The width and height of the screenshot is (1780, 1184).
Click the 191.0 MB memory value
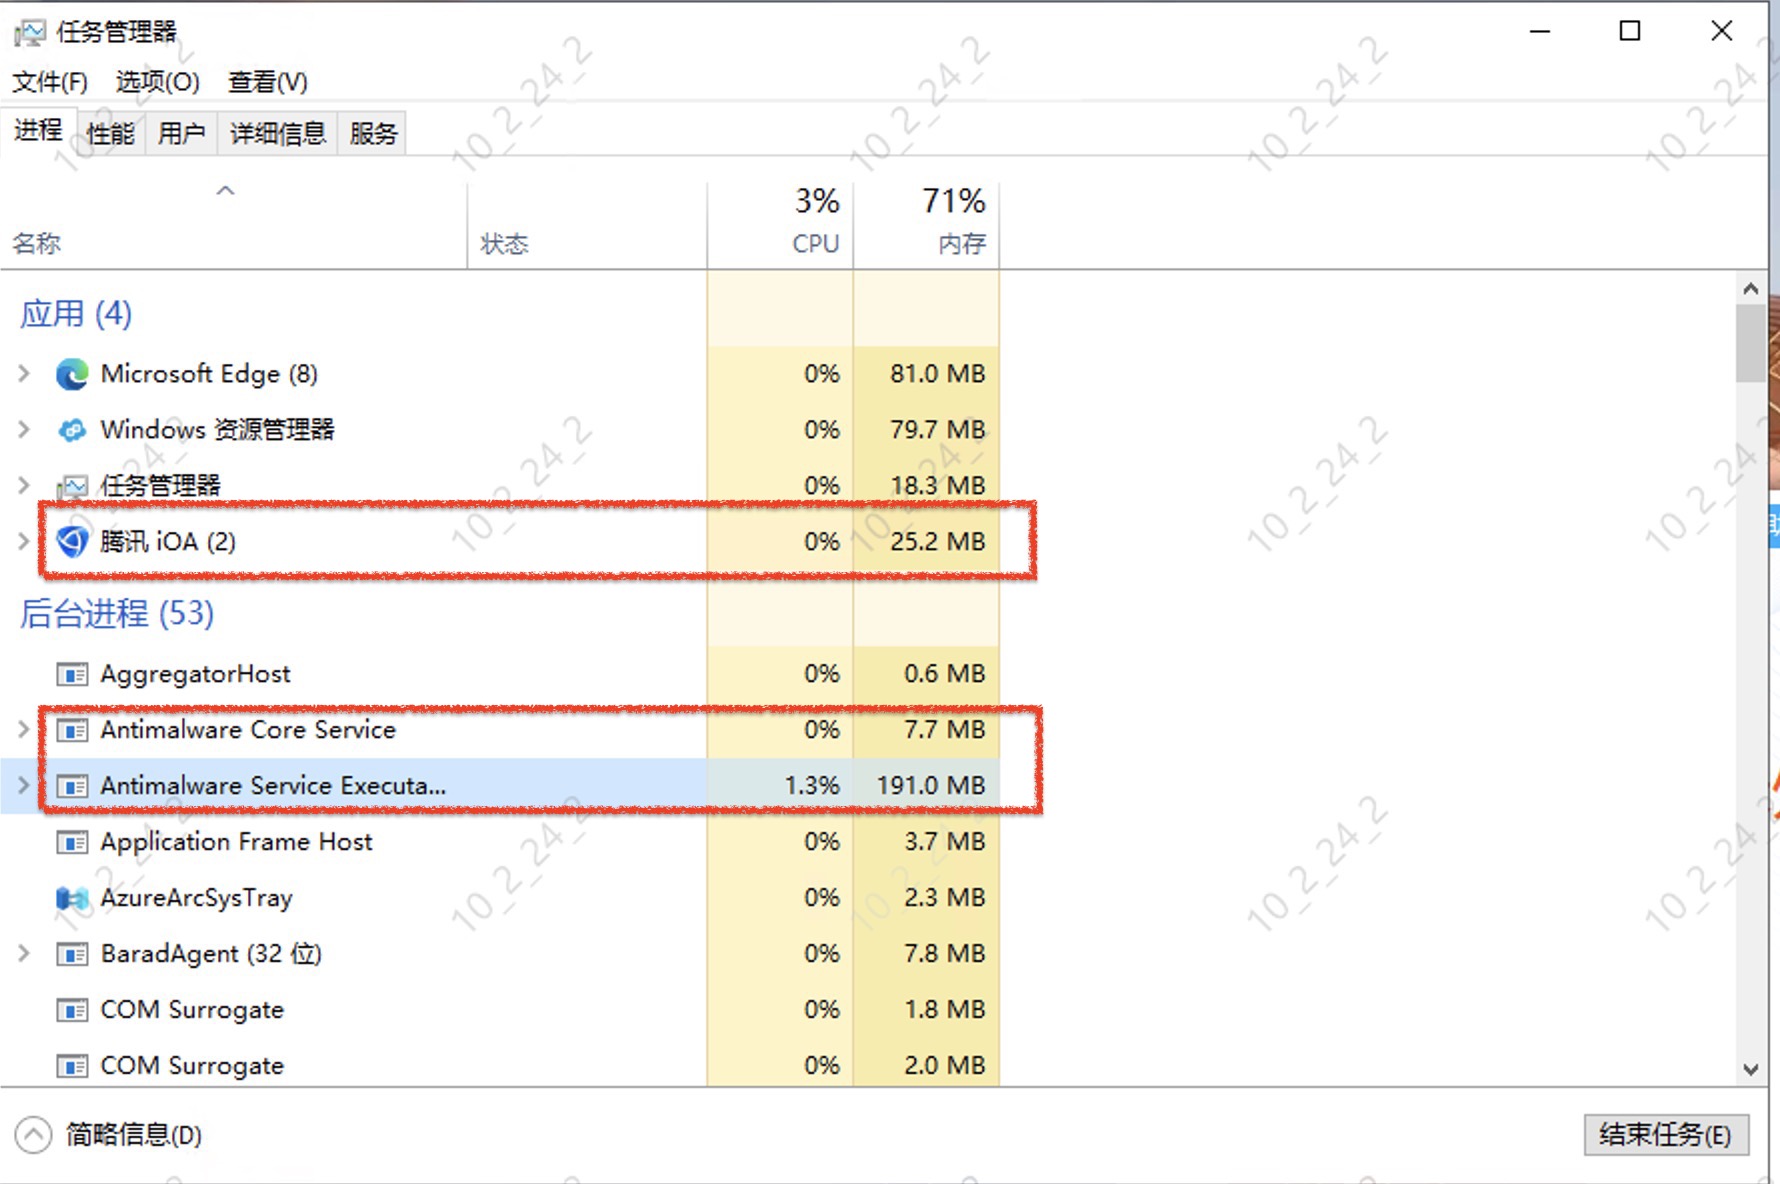(931, 786)
